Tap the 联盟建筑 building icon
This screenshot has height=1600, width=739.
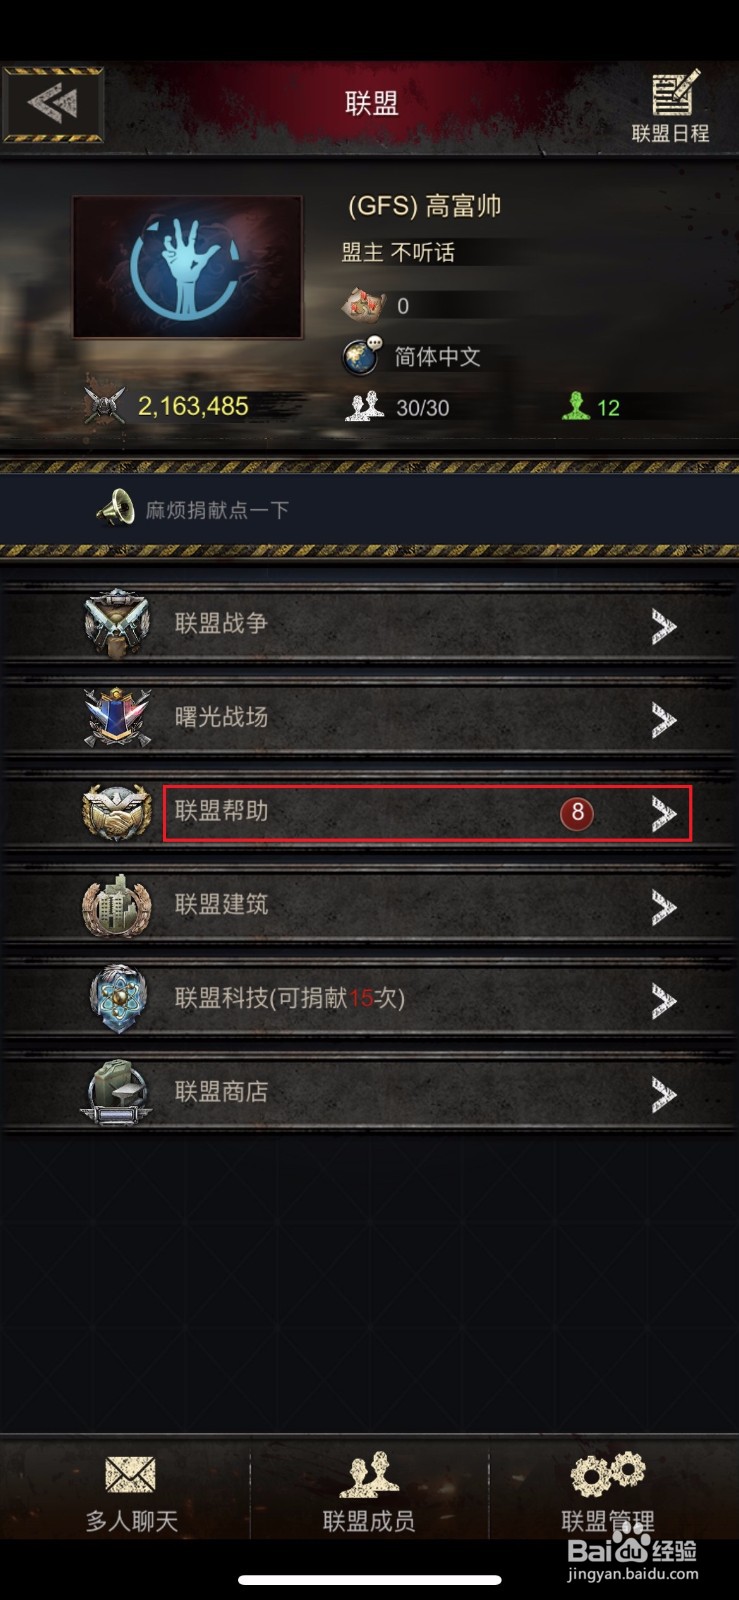117,905
